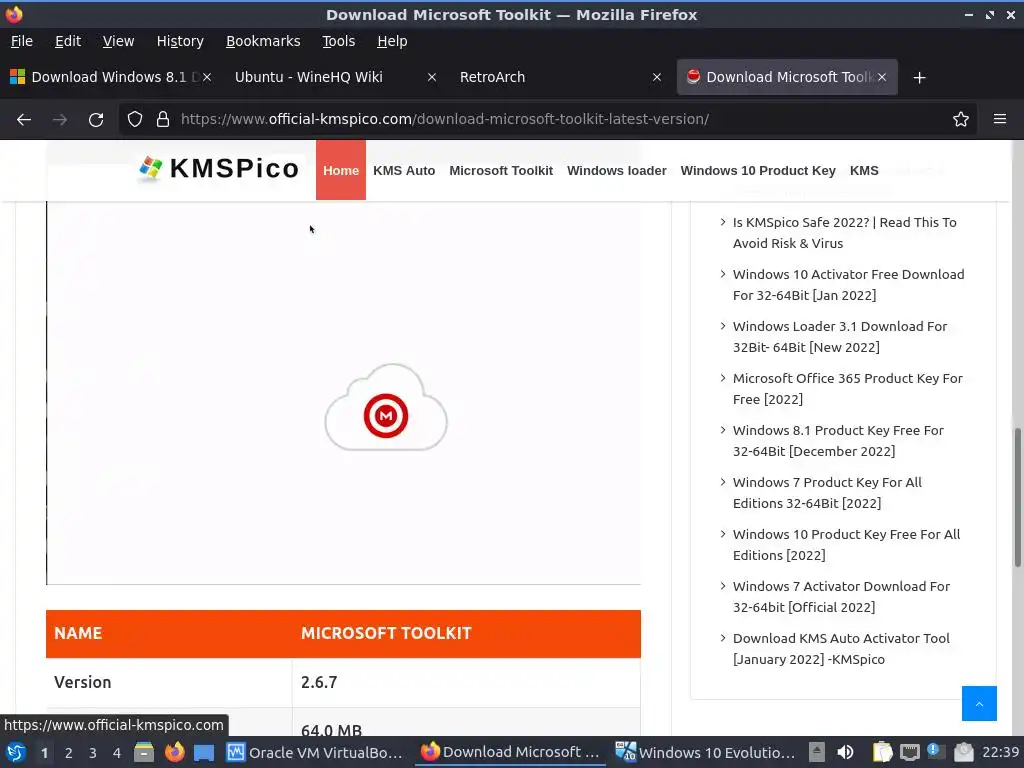
Task: Click the taskbar clock showing 22:39
Action: (x=1000, y=752)
